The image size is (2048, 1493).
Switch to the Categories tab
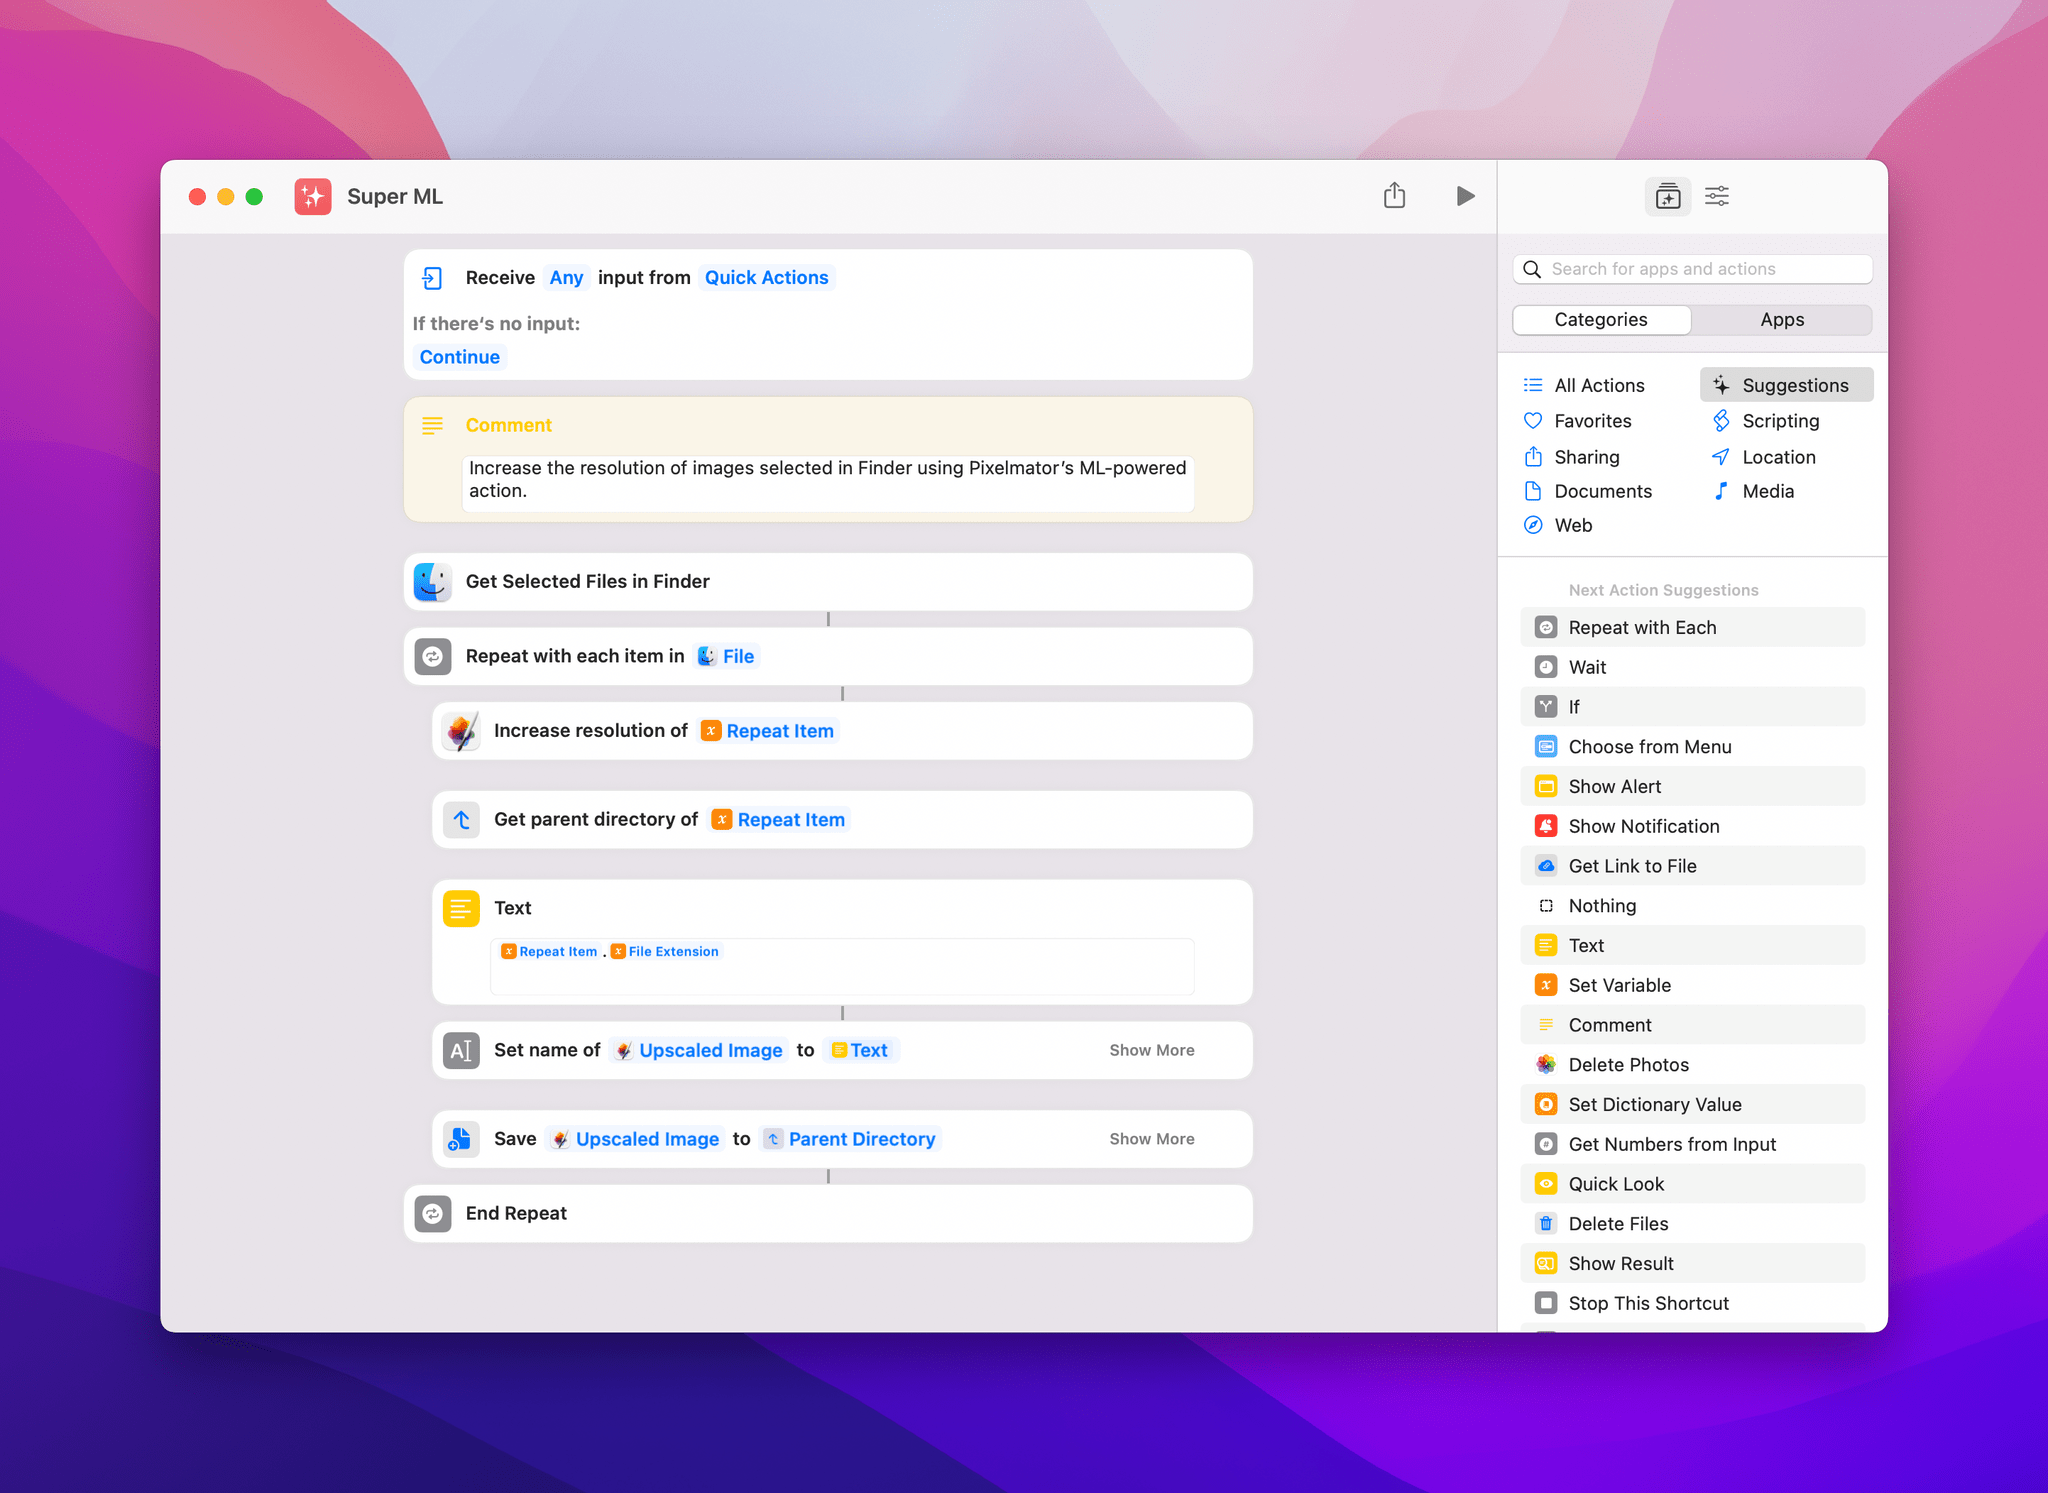1601,318
